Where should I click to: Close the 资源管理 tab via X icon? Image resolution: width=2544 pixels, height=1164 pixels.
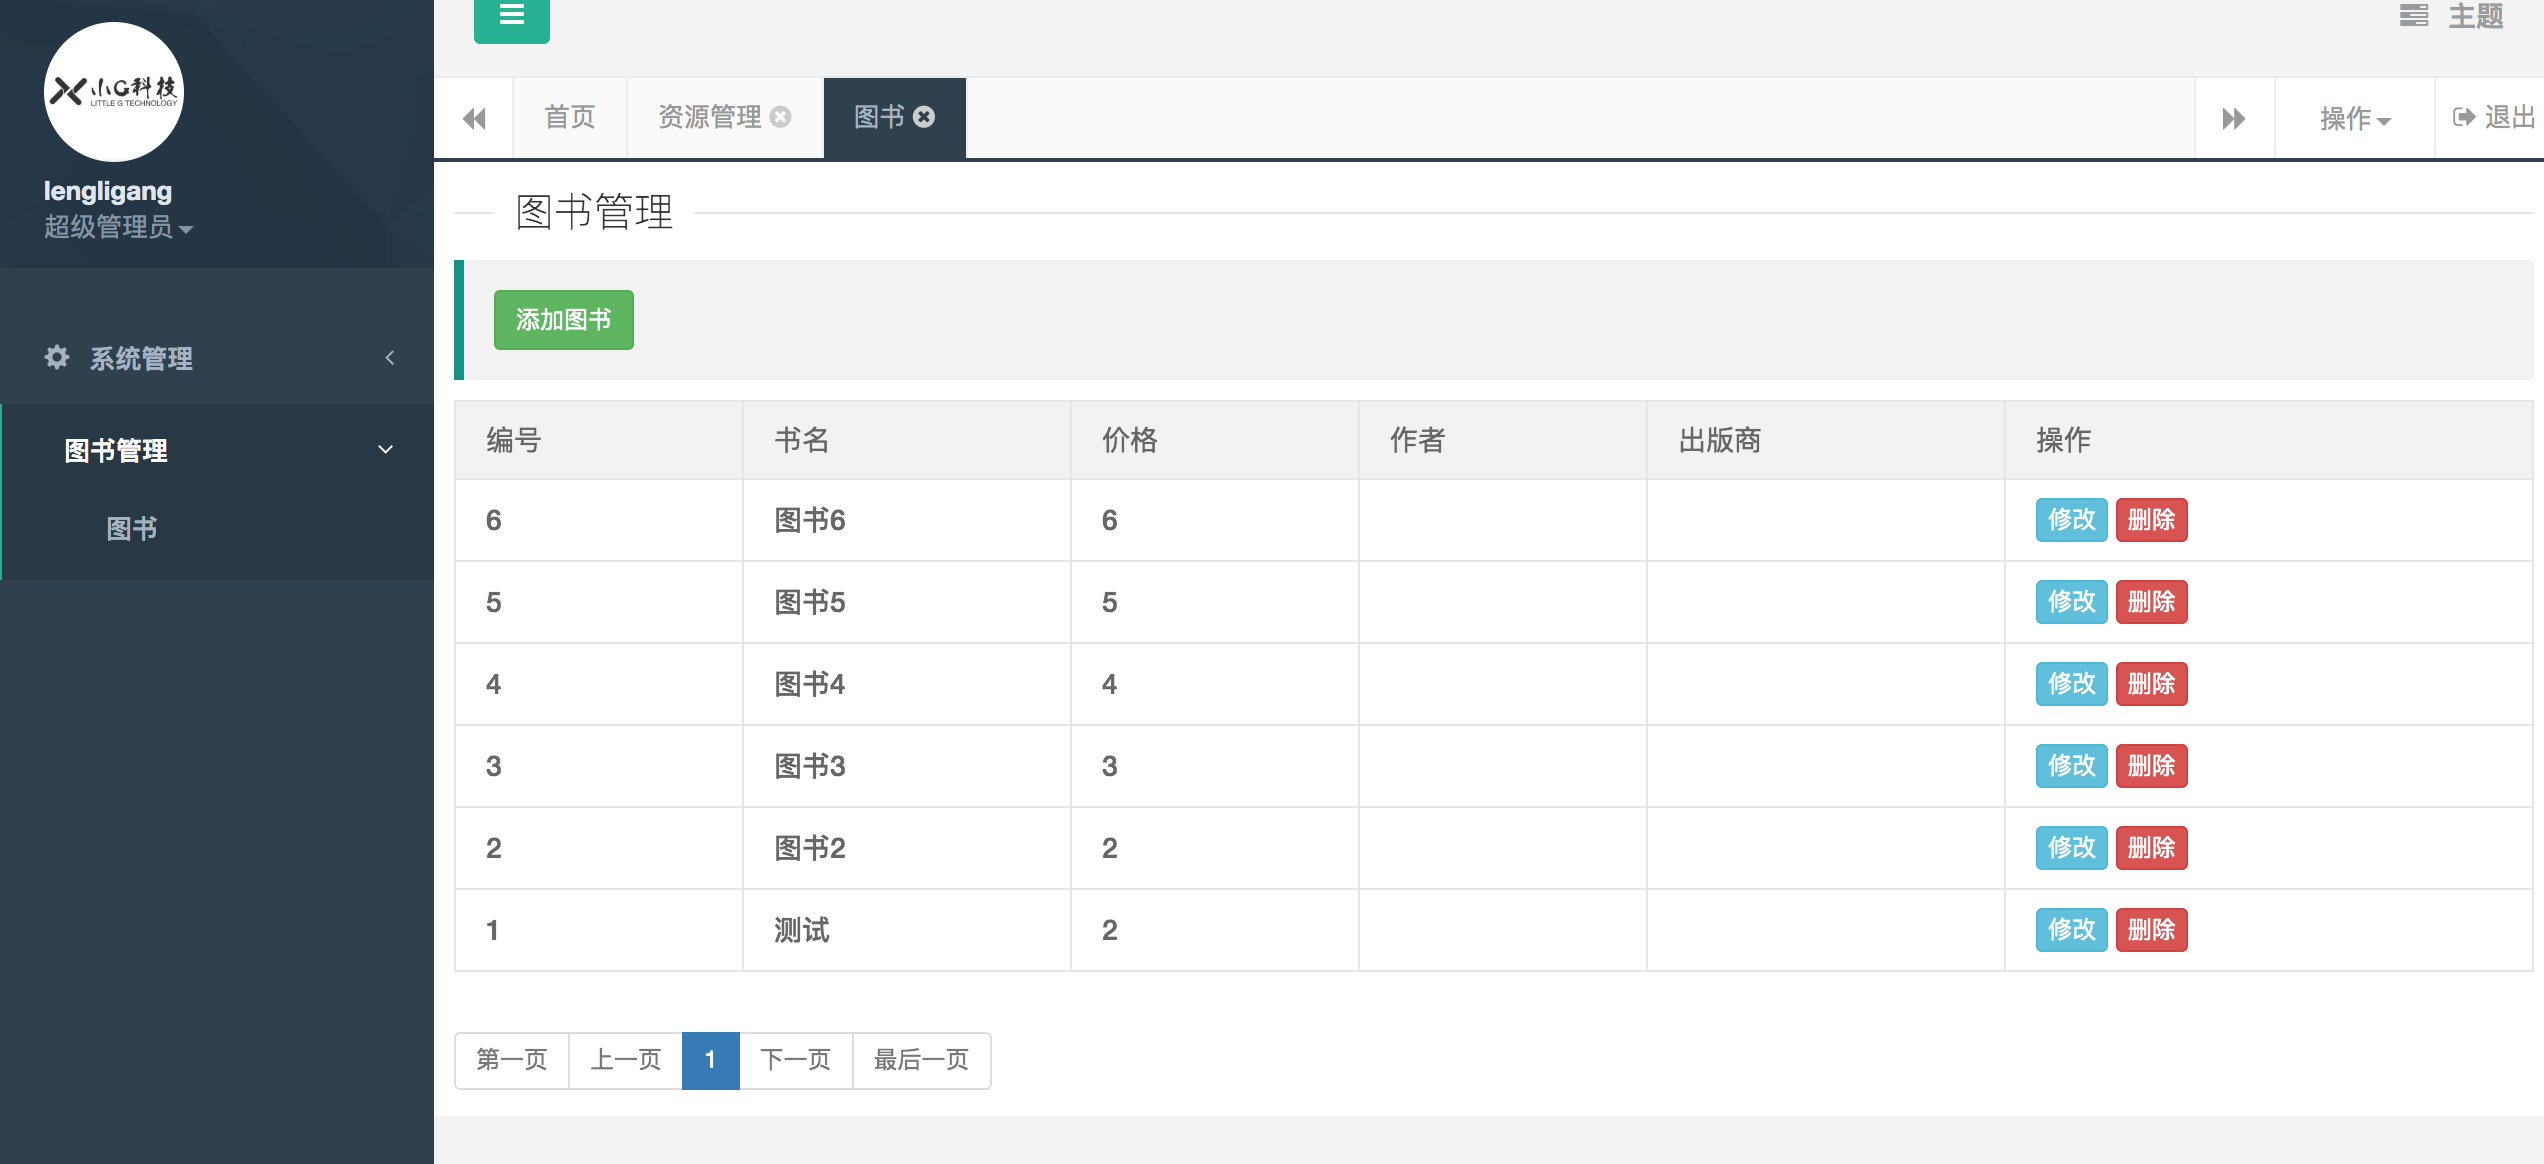click(x=781, y=117)
